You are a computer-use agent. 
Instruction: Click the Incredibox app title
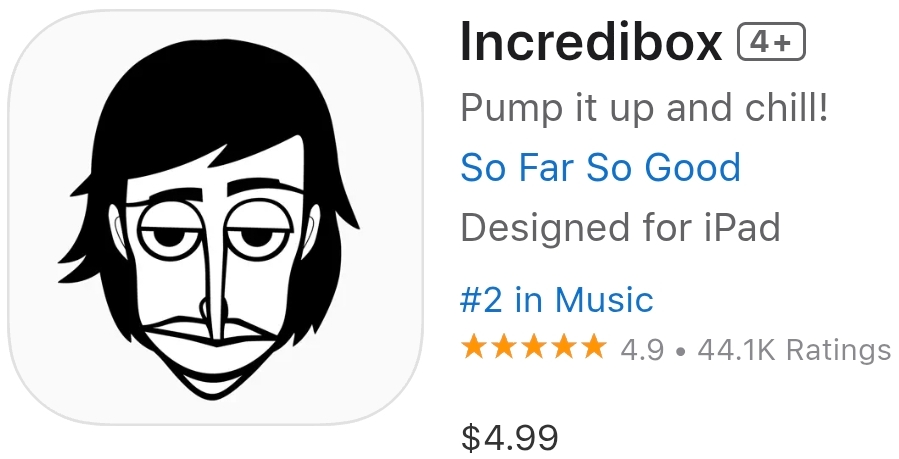click(x=591, y=42)
